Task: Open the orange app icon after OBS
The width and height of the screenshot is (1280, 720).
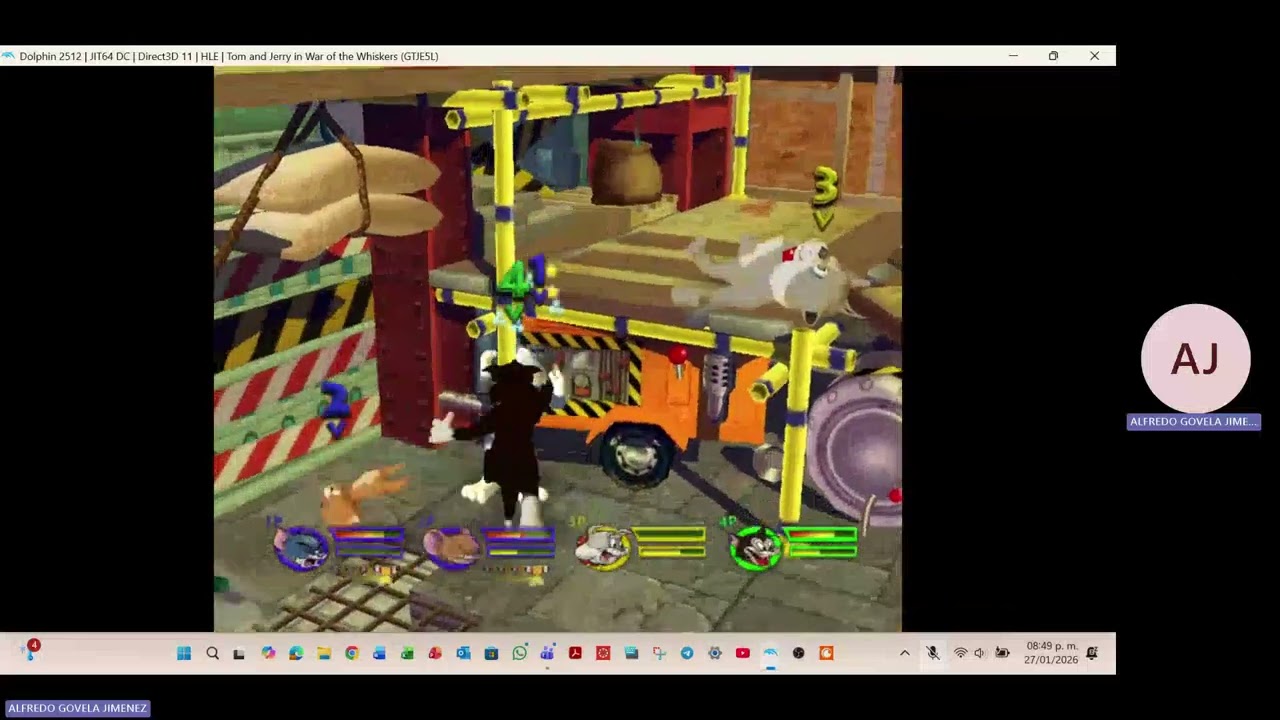Action: point(826,653)
